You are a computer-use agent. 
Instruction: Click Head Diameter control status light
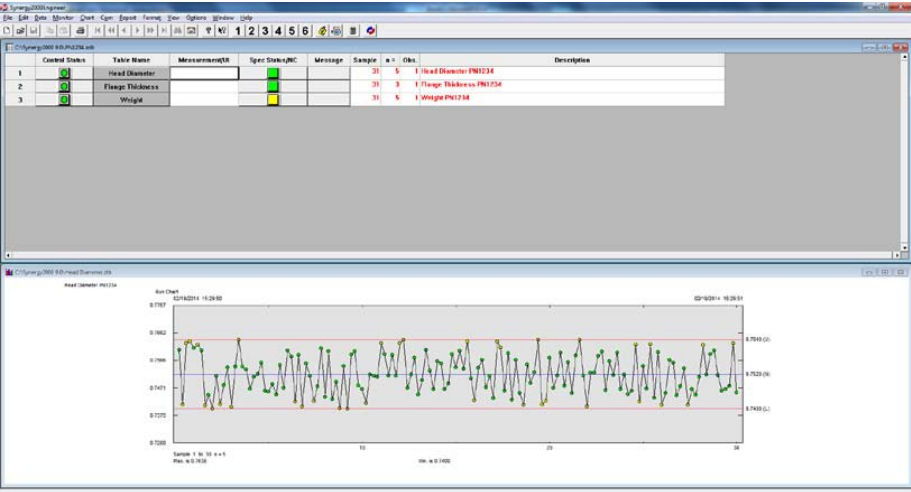click(64, 73)
